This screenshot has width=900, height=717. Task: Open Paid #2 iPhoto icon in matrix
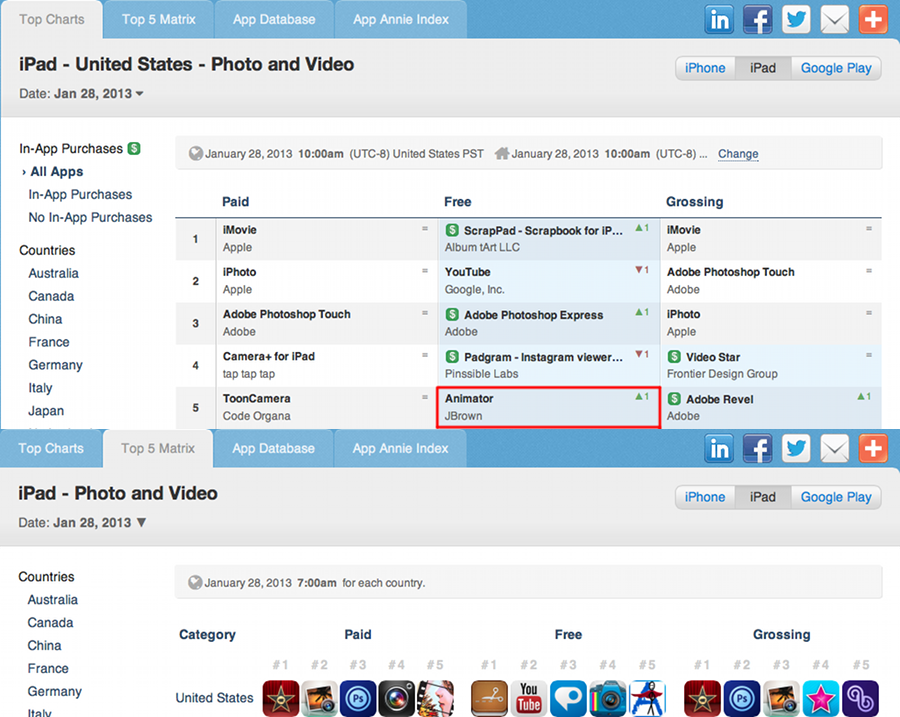[320, 699]
